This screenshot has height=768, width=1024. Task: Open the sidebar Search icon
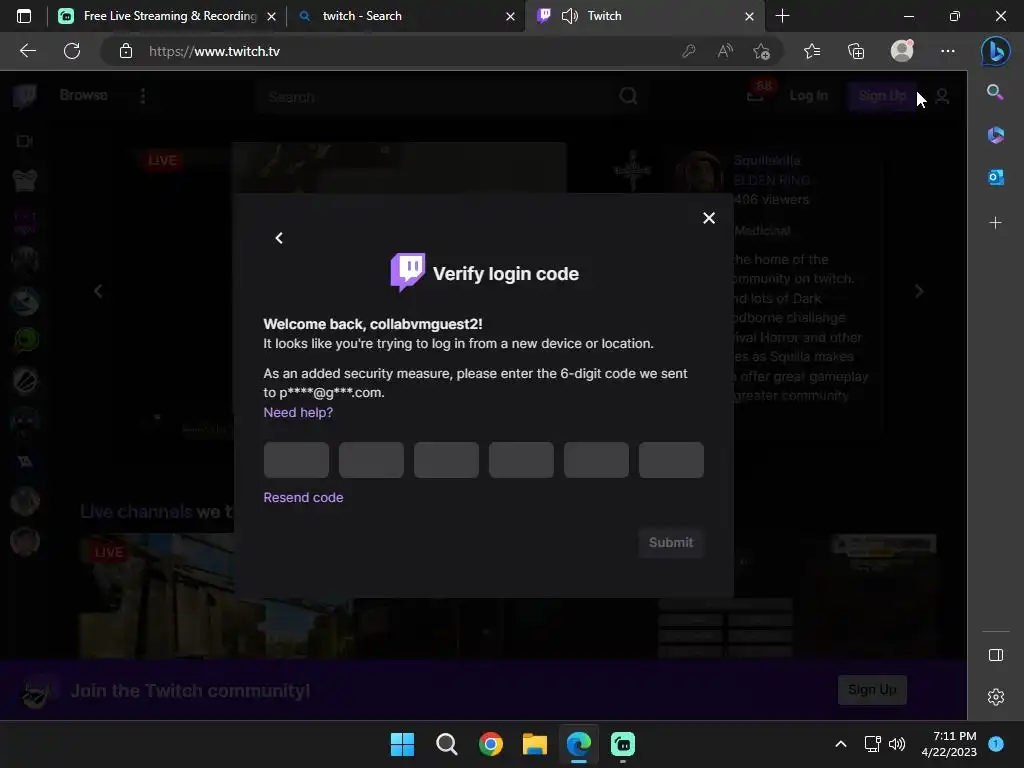click(x=995, y=92)
